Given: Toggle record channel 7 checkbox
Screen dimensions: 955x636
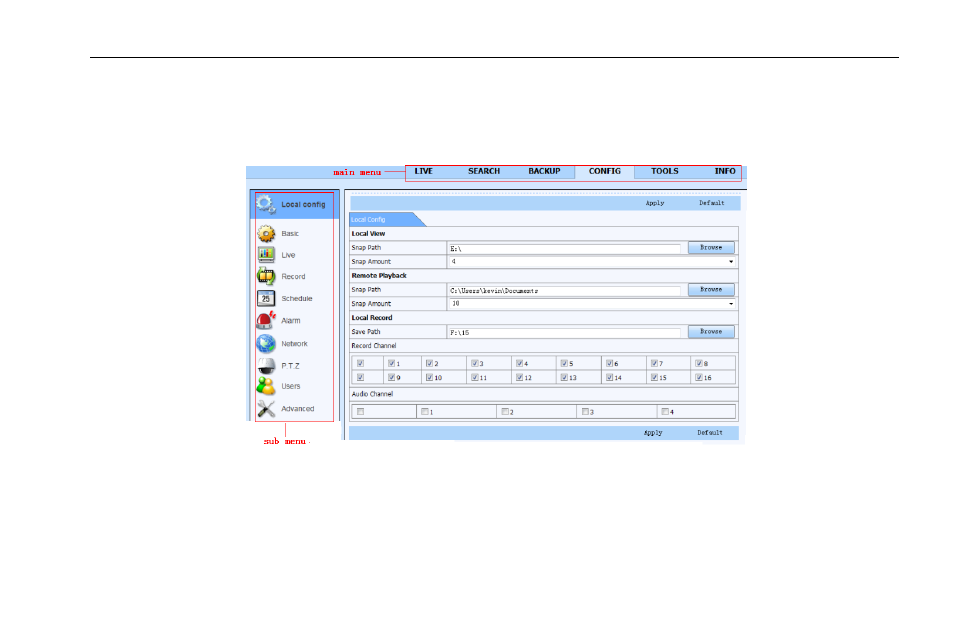Looking at the screenshot, I should (x=654, y=363).
